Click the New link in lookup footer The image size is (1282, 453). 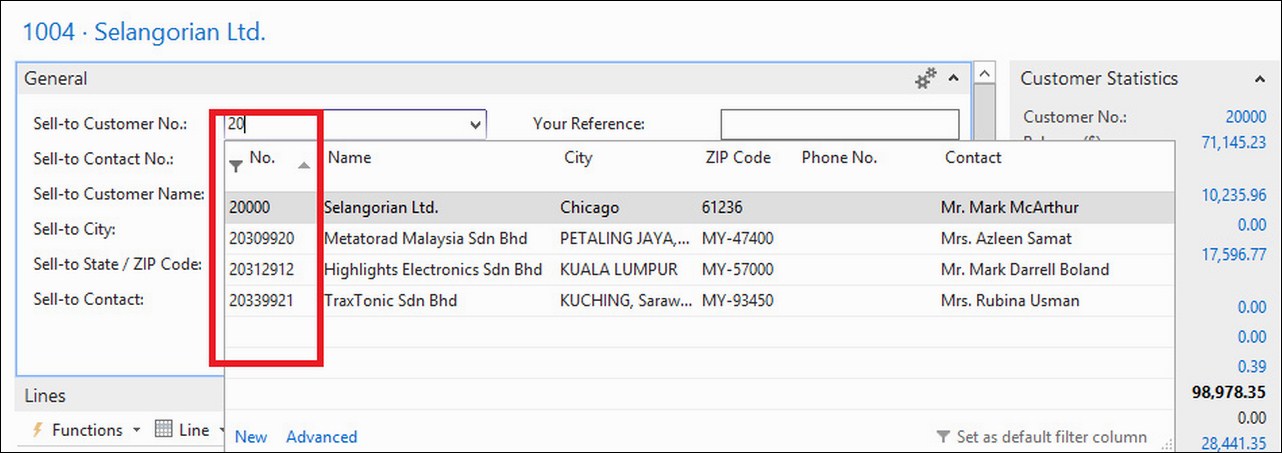tap(251, 437)
